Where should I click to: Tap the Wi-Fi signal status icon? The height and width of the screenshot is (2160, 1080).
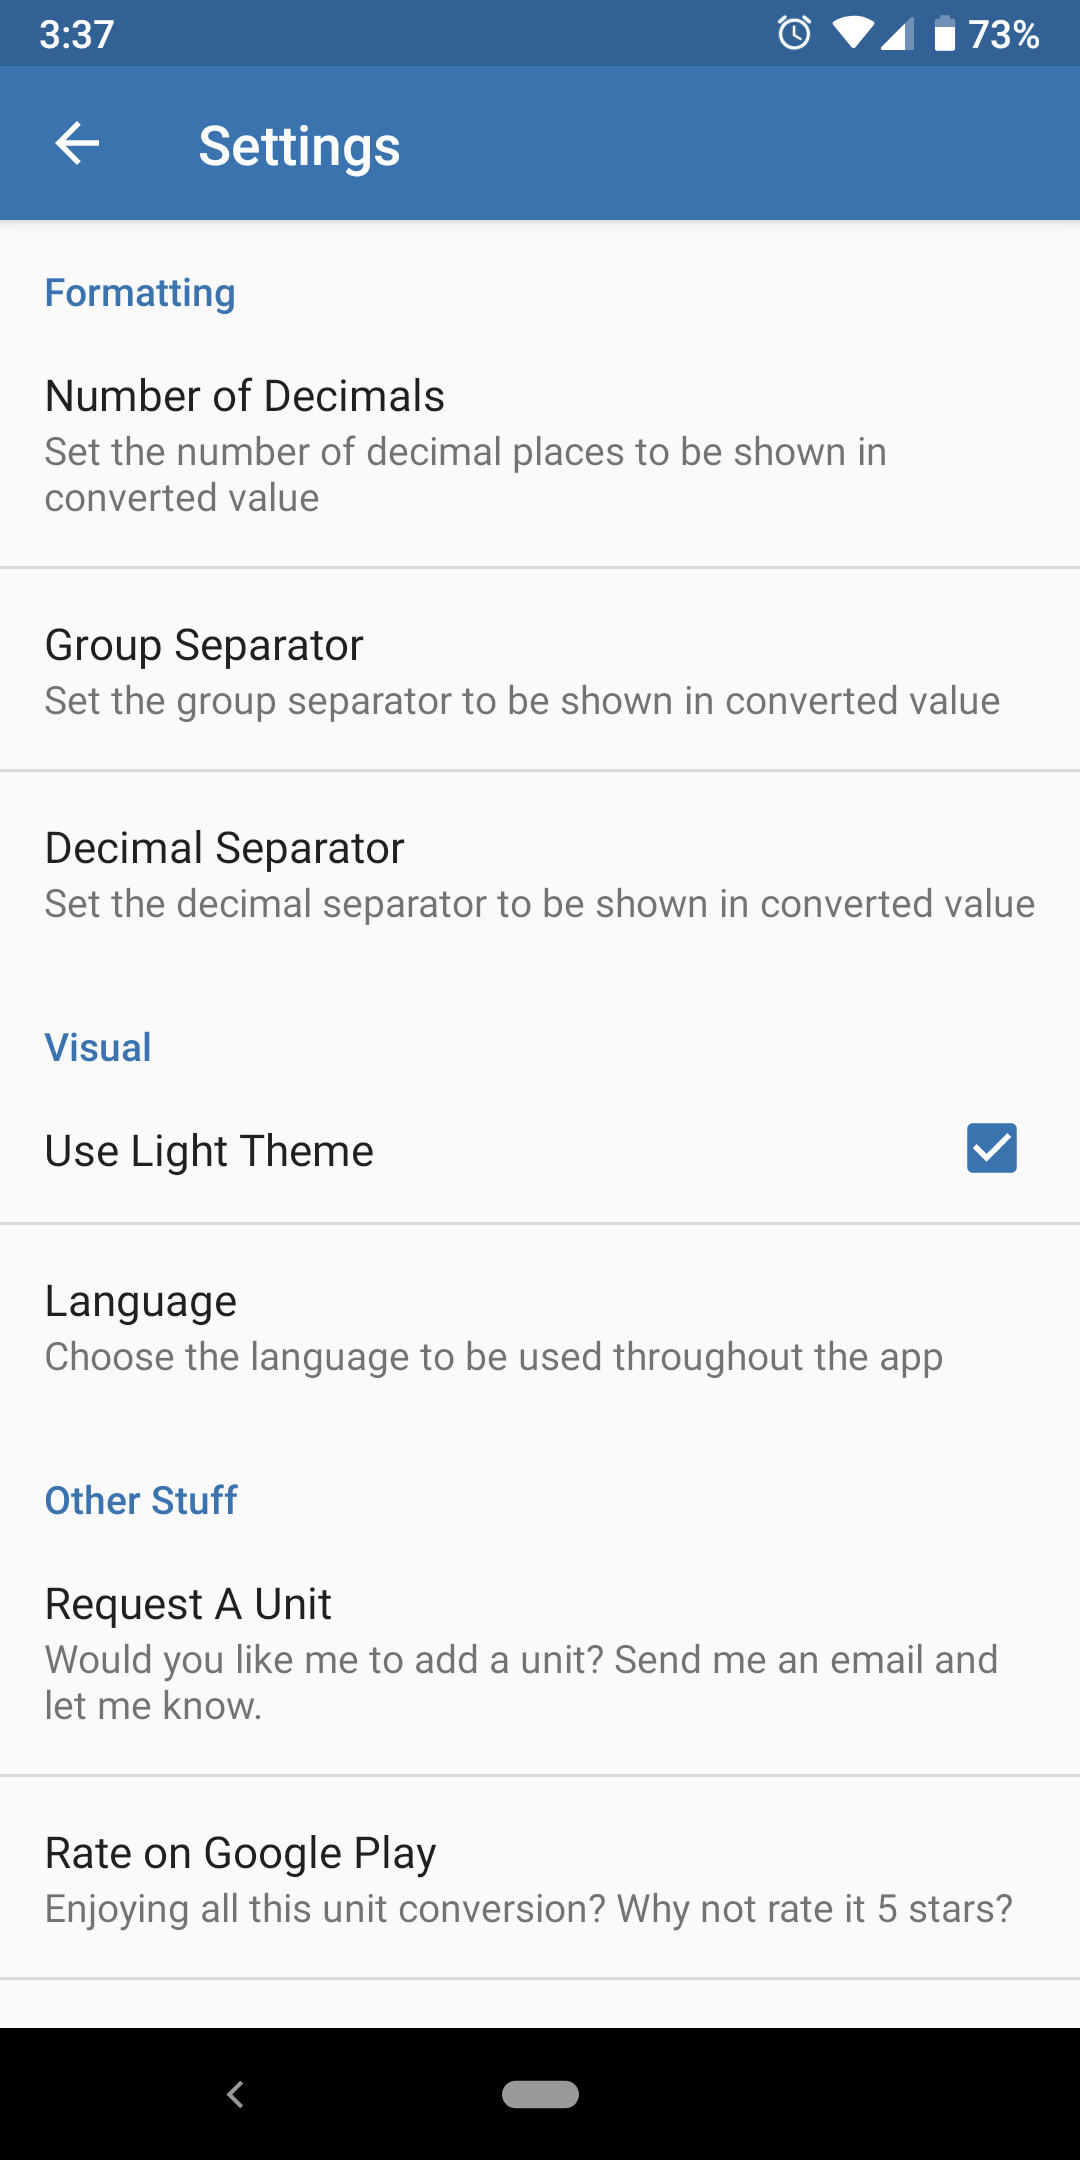[852, 34]
